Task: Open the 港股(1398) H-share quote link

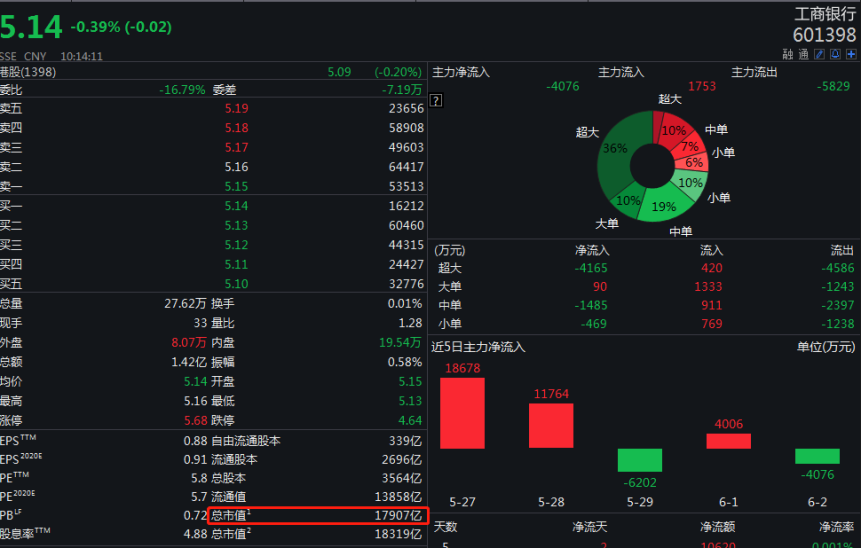Action: 28,72
